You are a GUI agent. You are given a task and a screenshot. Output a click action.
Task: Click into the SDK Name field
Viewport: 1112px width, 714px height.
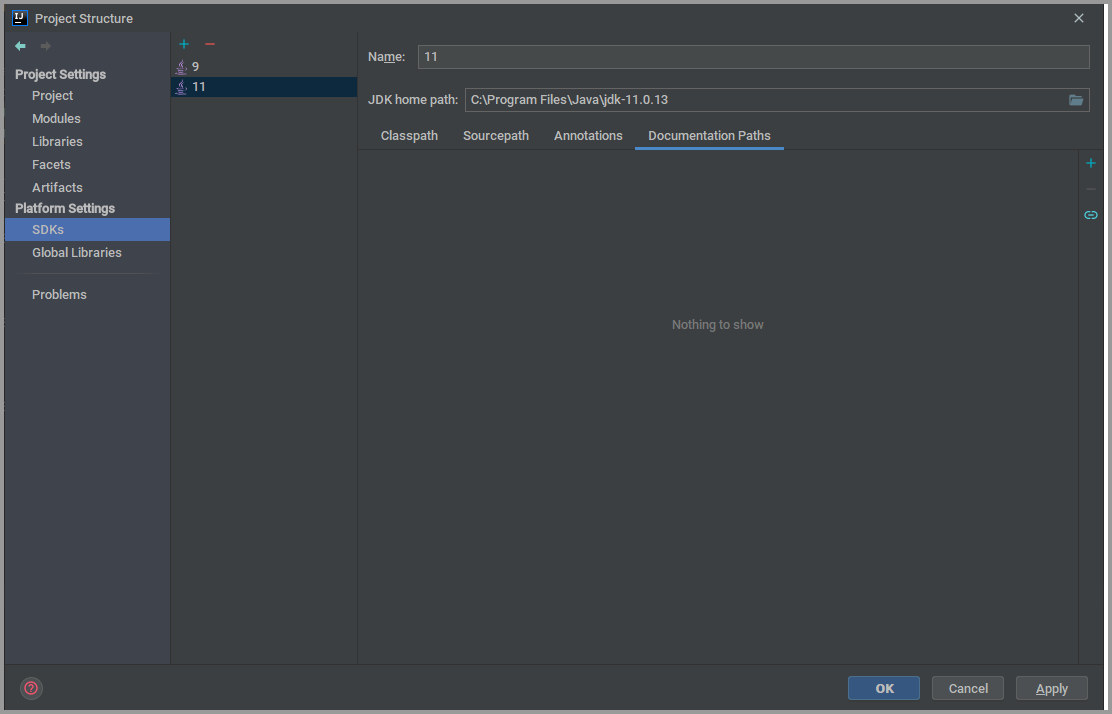pos(752,57)
